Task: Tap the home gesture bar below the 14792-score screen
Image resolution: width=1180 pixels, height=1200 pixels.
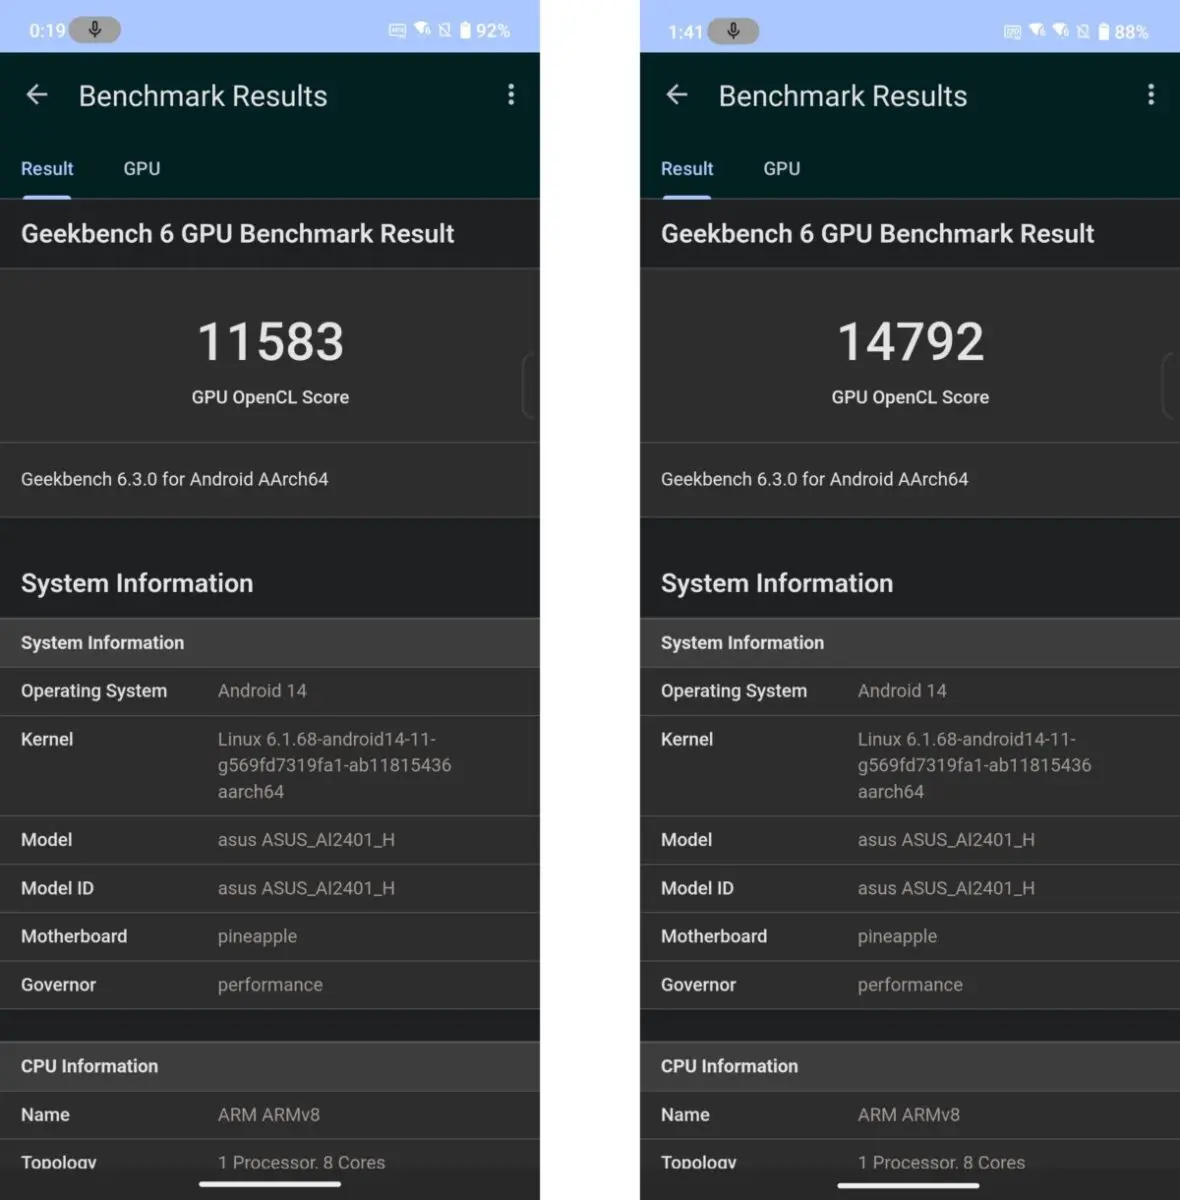Action: pos(909,1185)
